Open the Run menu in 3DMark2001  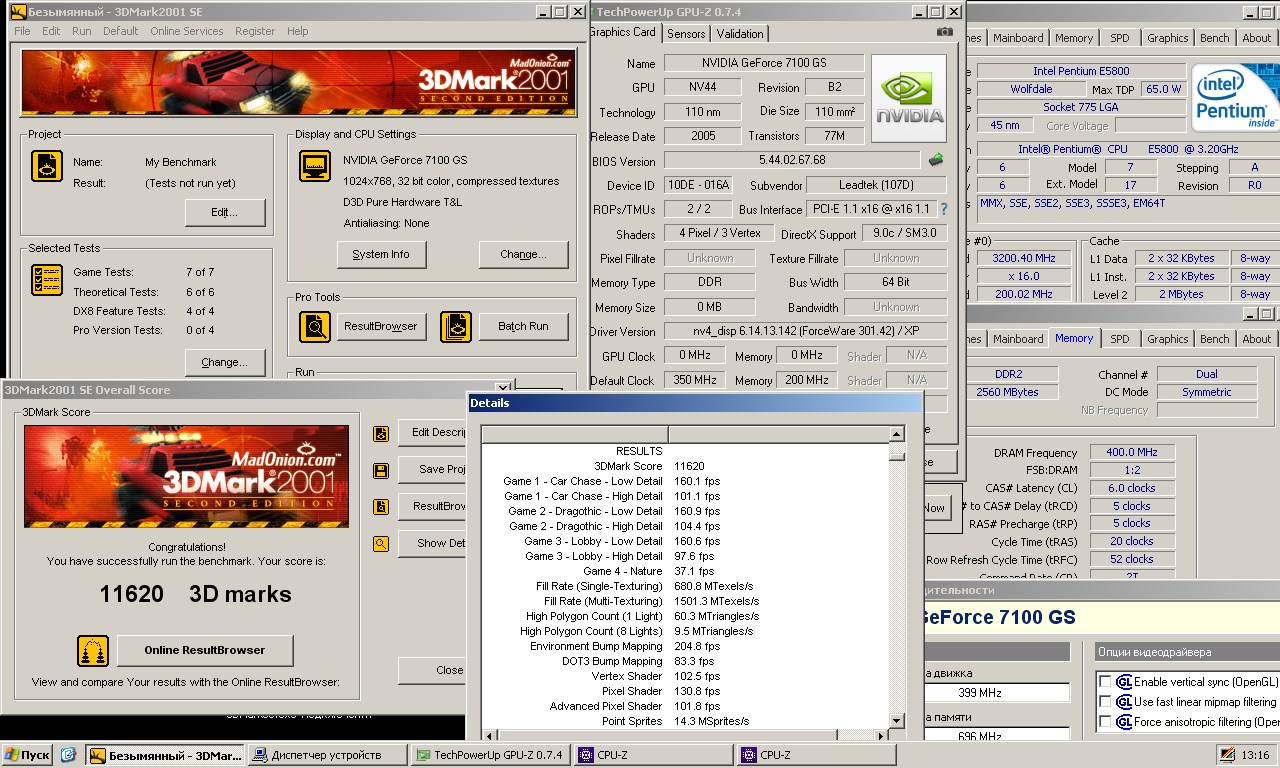coord(82,31)
